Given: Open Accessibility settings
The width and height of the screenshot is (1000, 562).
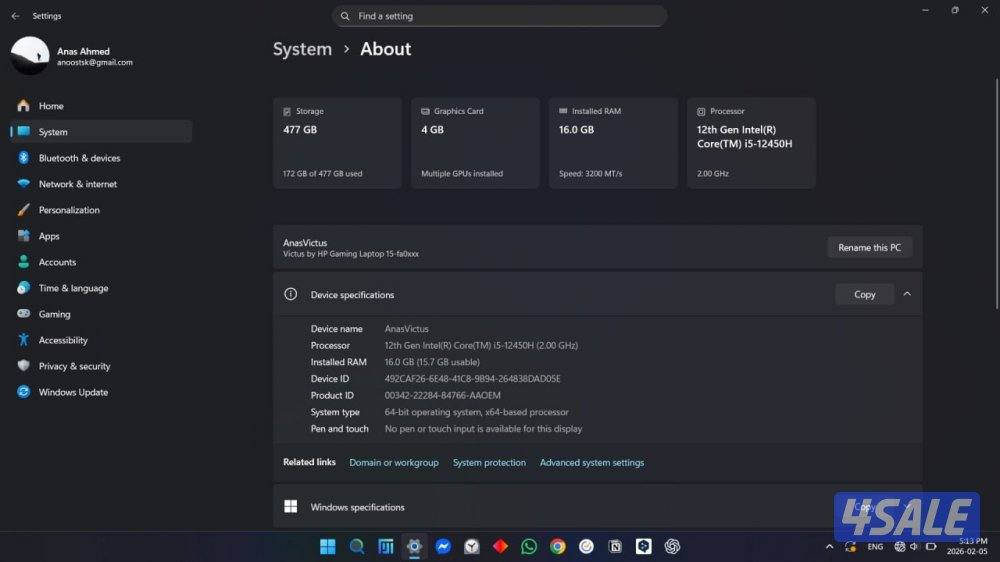Looking at the screenshot, I should (x=102, y=341).
